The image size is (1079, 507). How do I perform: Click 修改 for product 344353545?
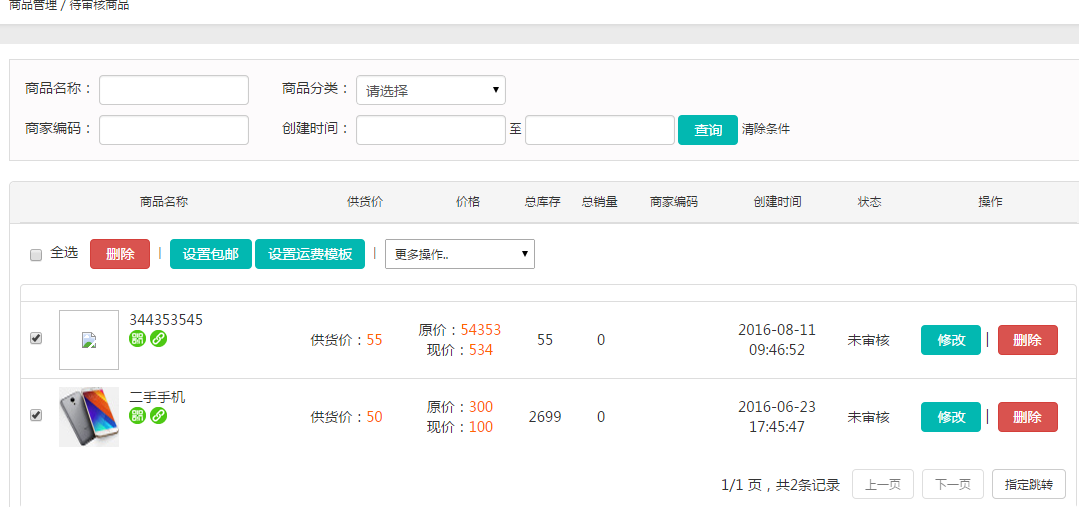coord(951,340)
